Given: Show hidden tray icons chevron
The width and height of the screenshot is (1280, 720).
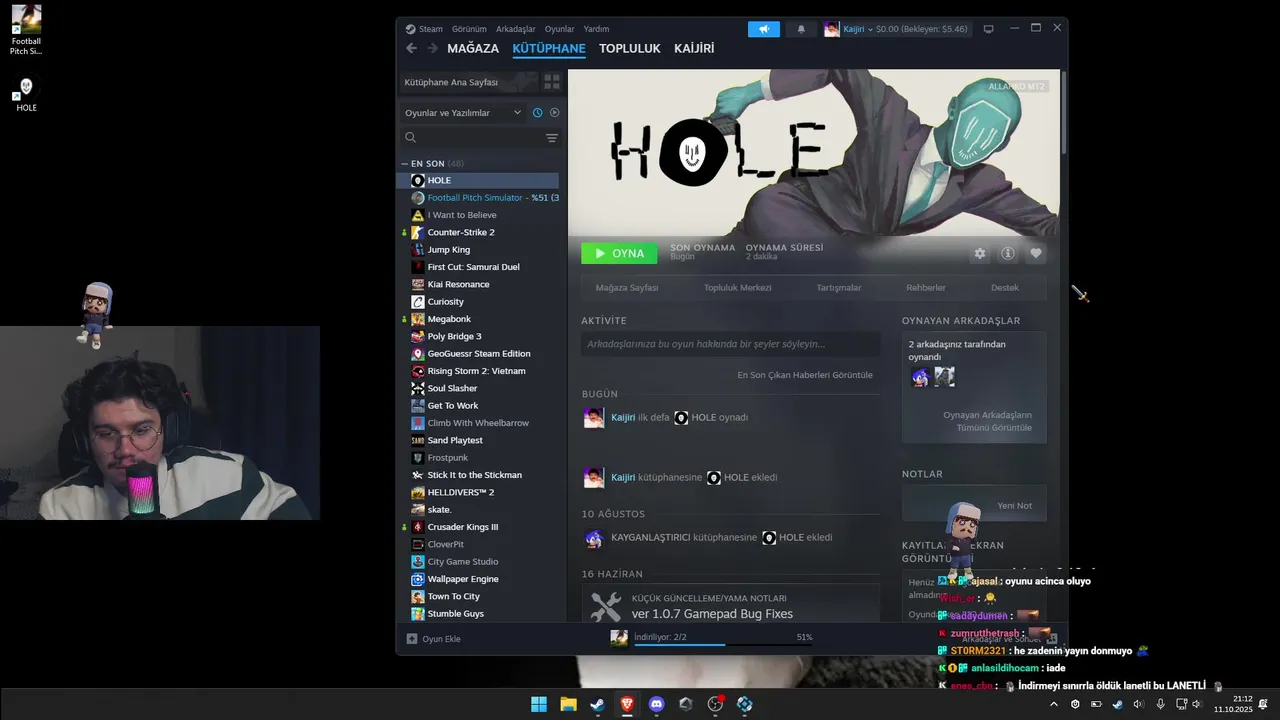Looking at the screenshot, I should [1053, 704].
